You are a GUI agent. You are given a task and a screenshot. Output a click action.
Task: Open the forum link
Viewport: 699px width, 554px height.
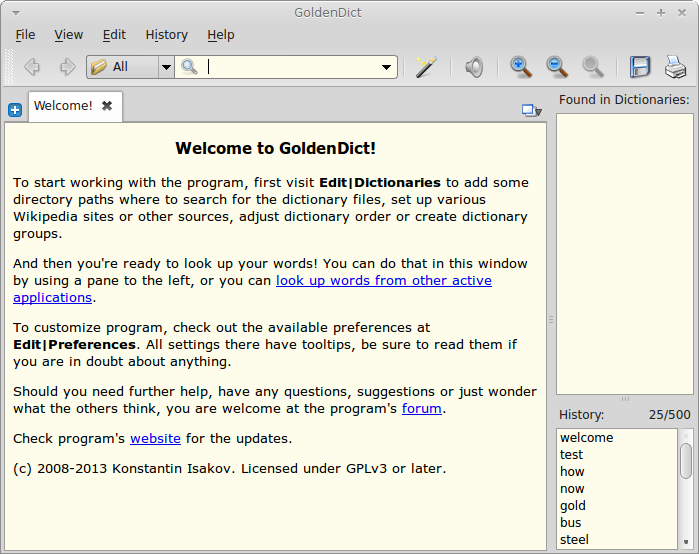422,408
